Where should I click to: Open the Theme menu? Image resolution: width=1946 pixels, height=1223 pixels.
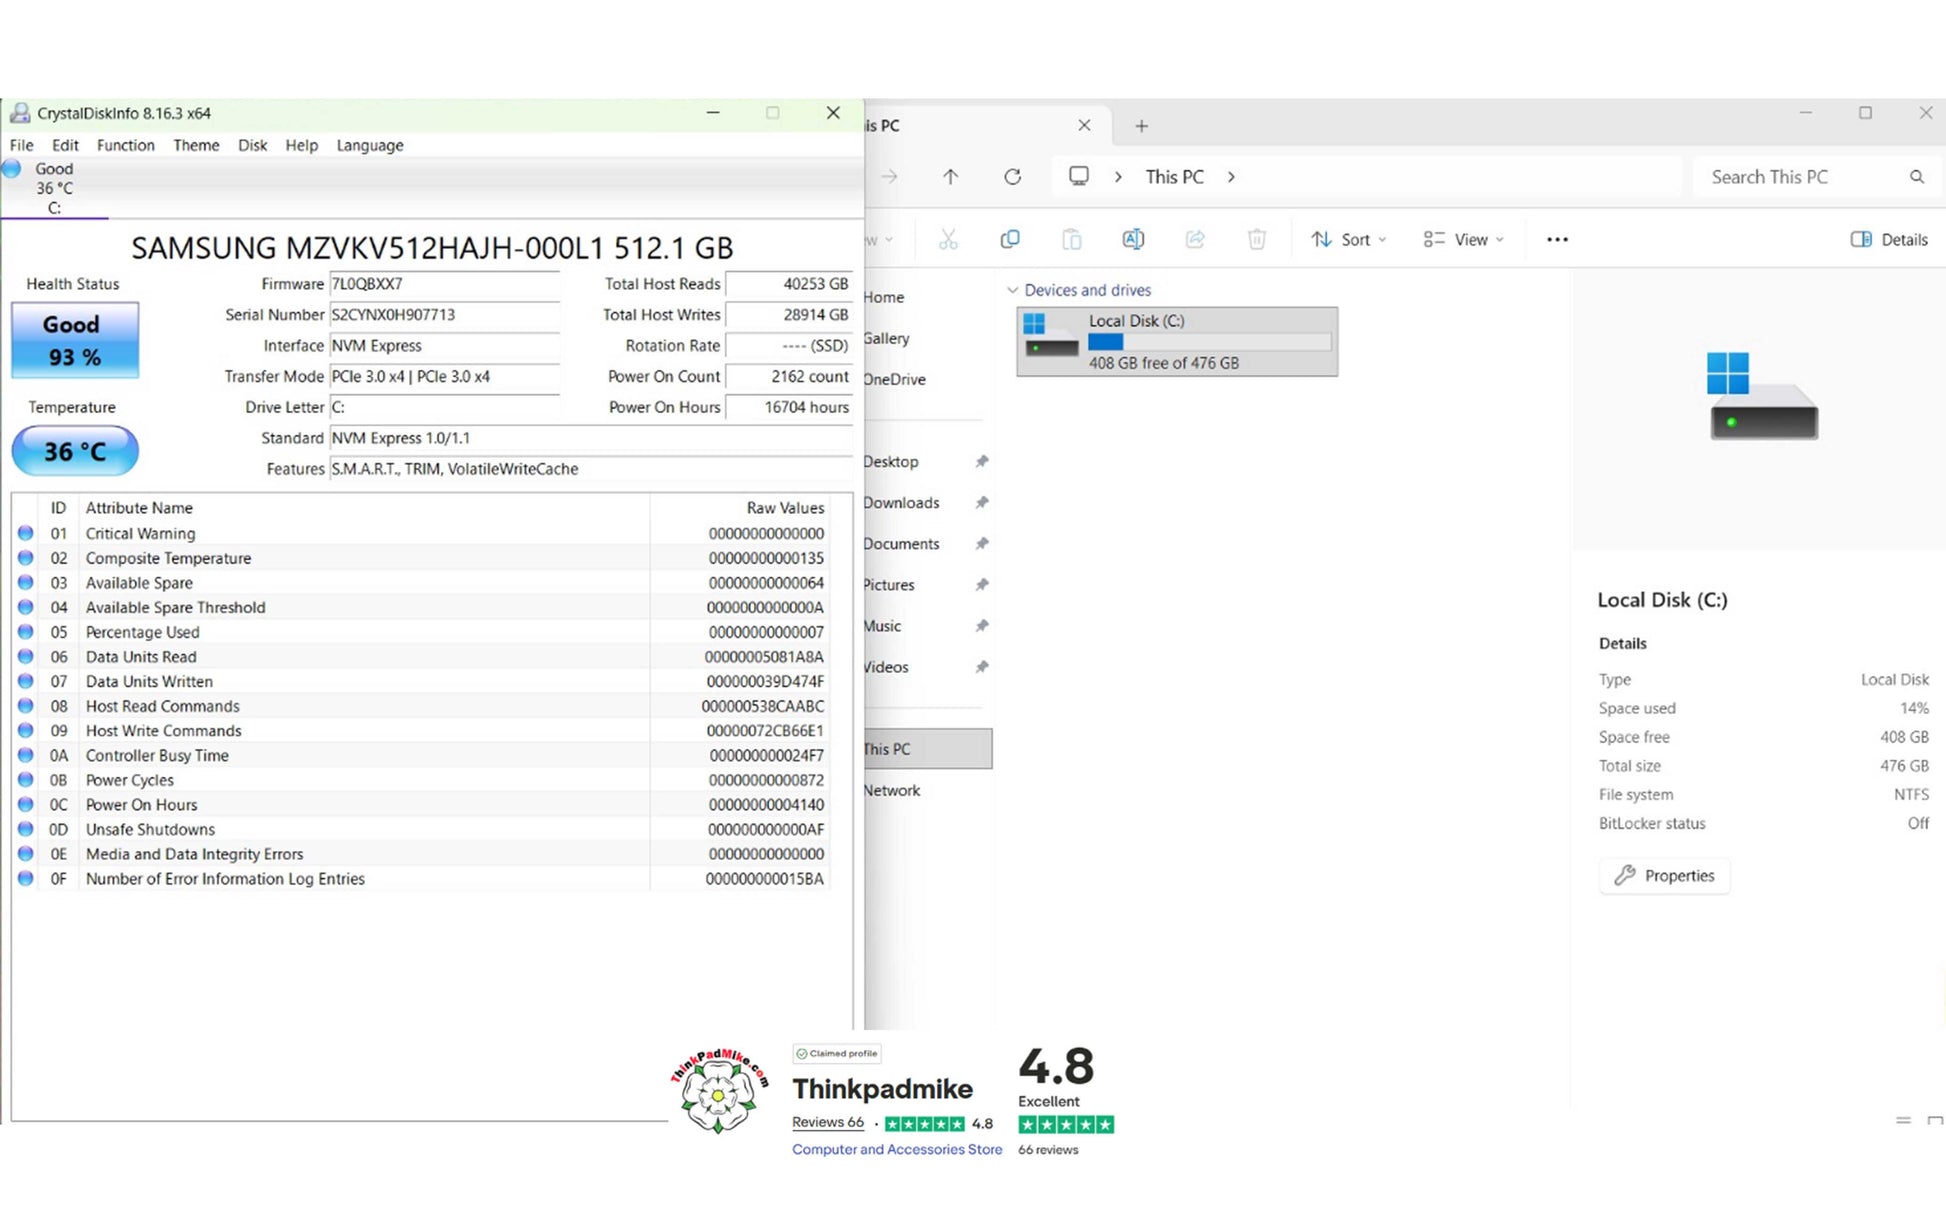click(196, 145)
